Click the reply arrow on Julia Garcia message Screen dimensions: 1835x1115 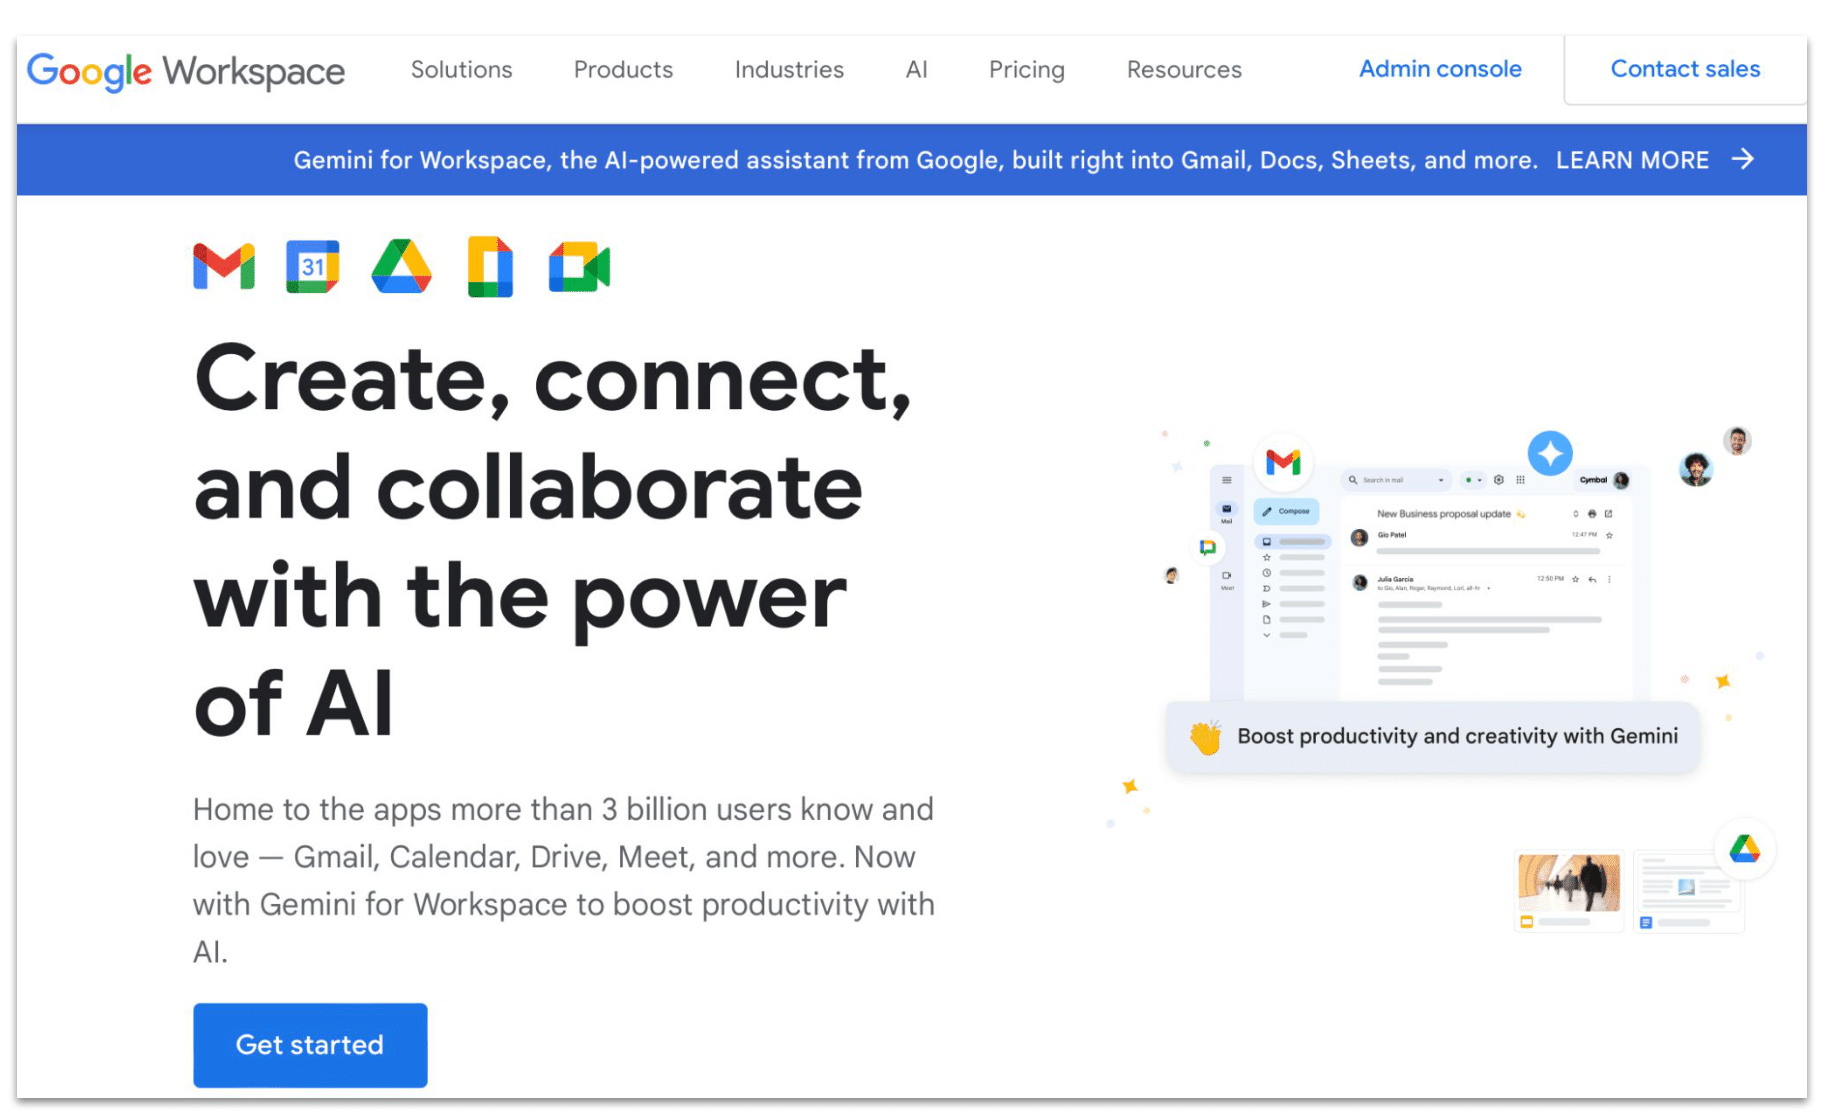[1592, 579]
